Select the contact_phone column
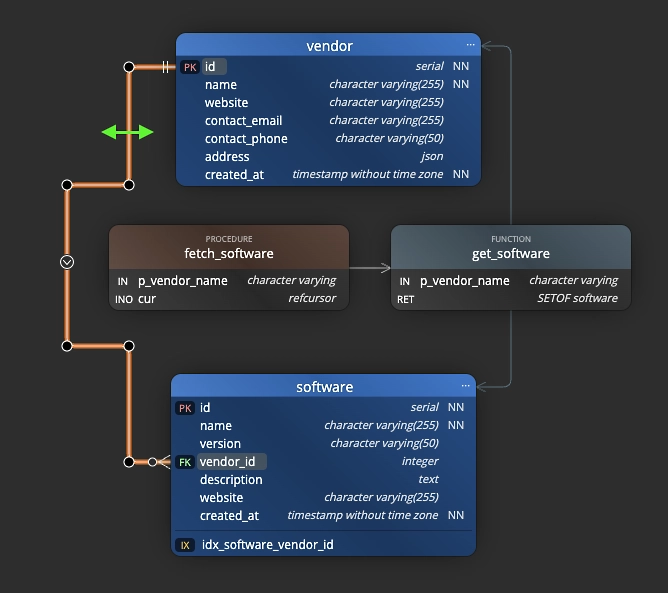The image size is (668, 593). point(328,138)
